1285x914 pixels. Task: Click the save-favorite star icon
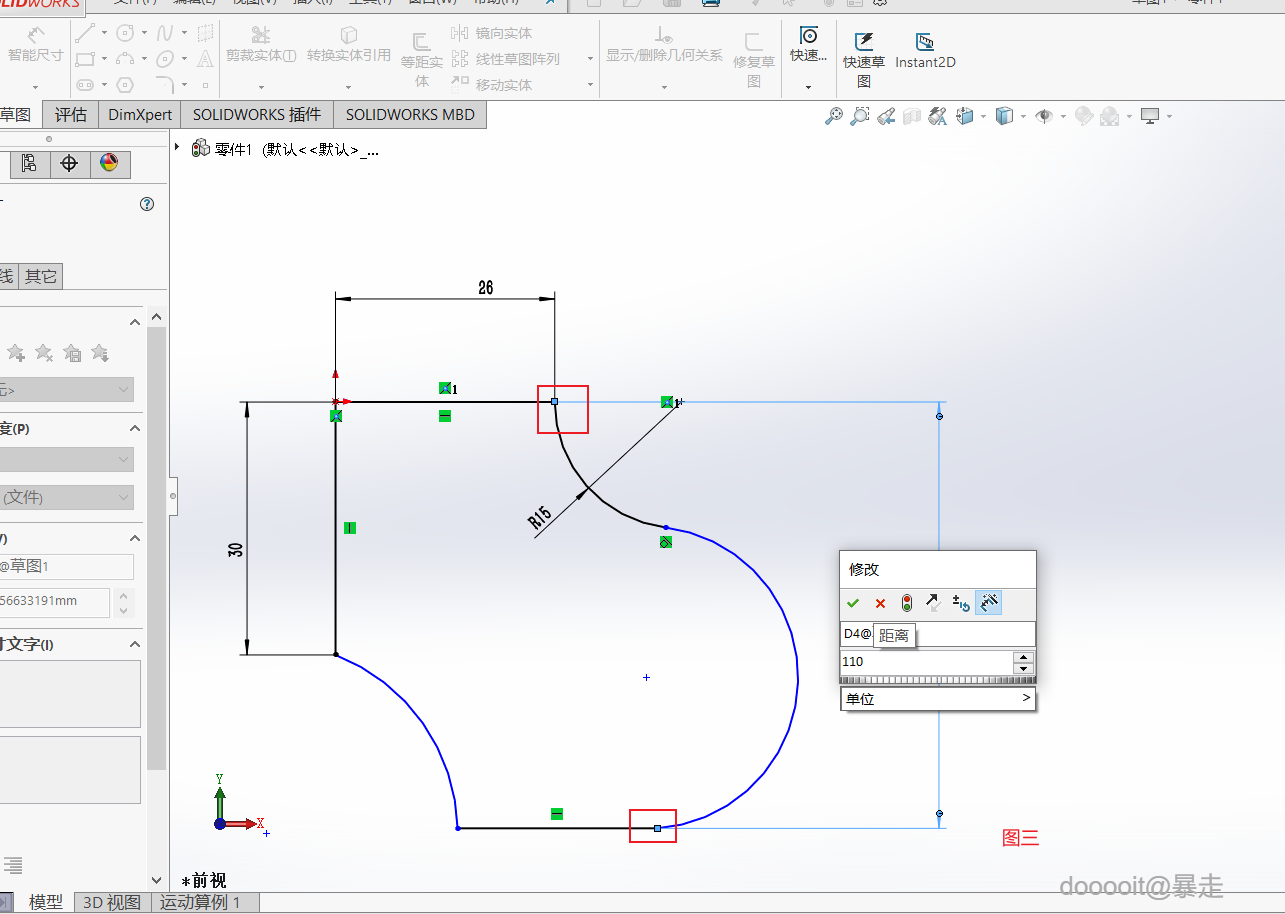72,352
